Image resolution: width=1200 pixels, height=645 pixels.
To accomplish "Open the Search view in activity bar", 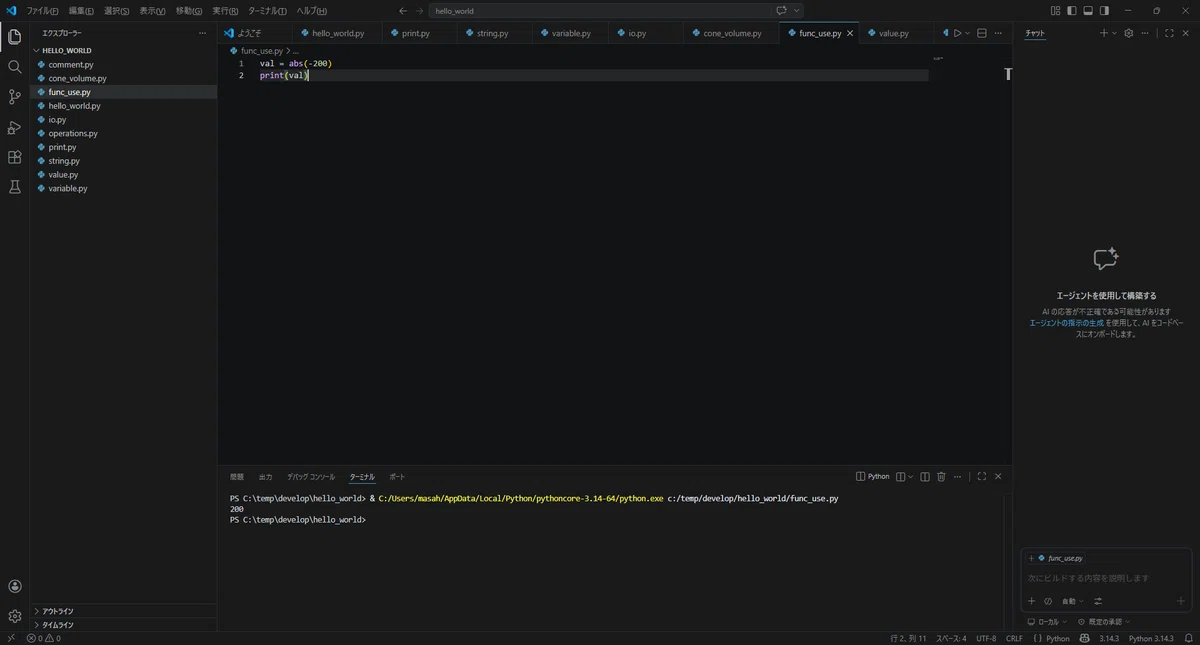I will click(14, 67).
